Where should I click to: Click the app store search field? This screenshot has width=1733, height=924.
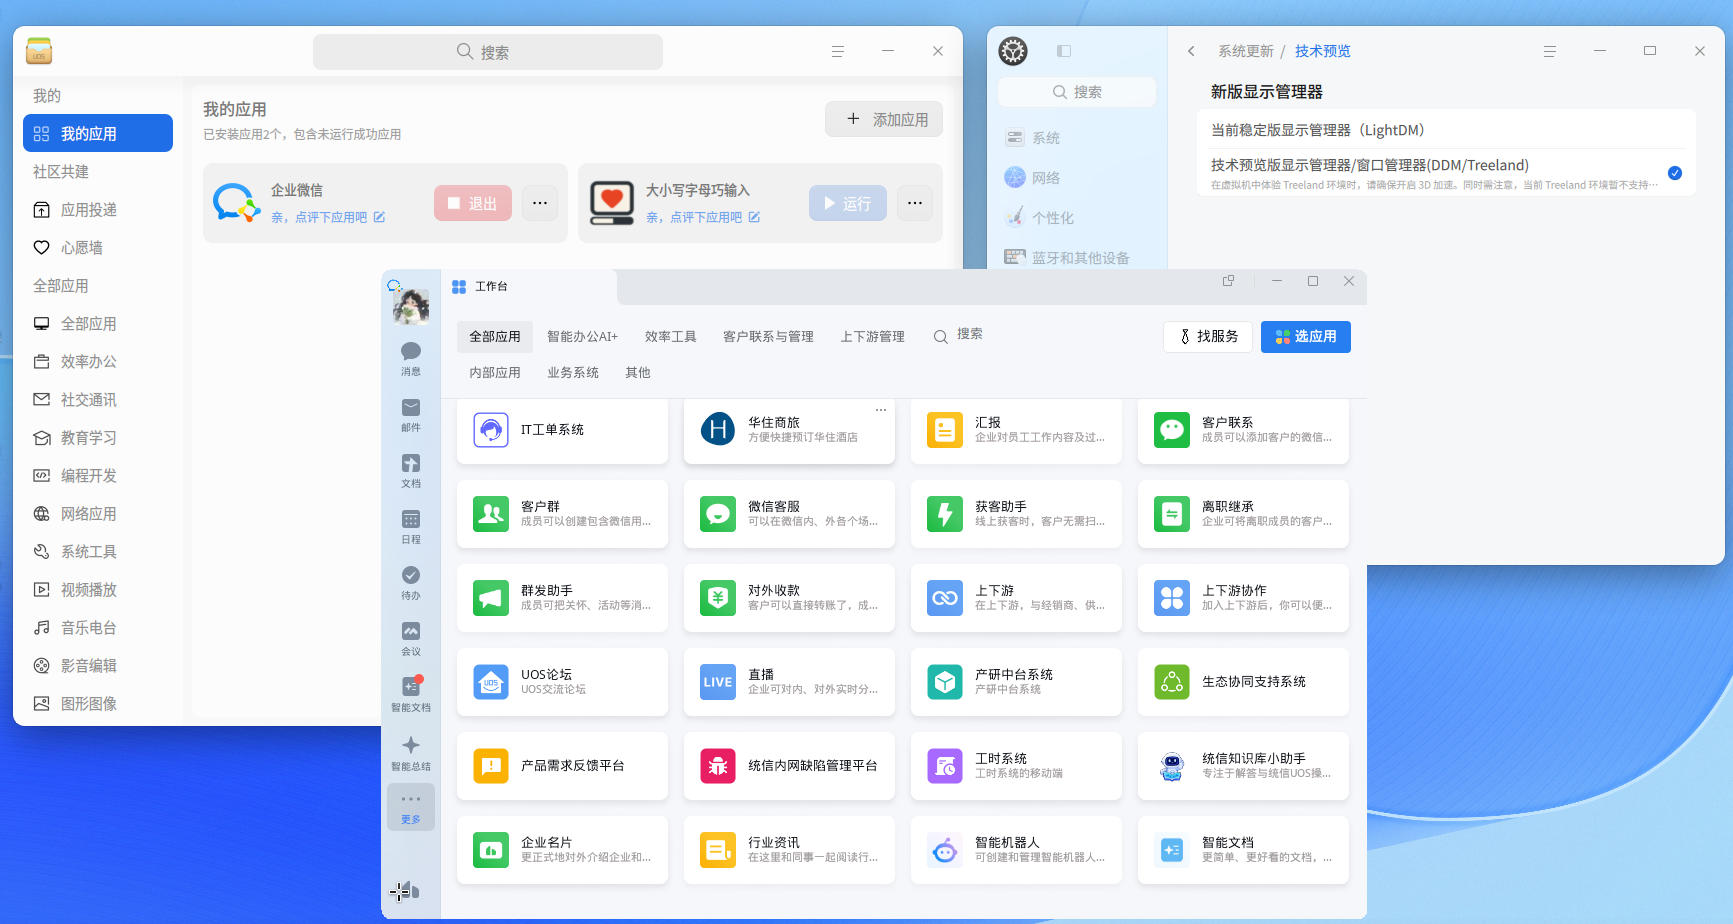pos(488,52)
